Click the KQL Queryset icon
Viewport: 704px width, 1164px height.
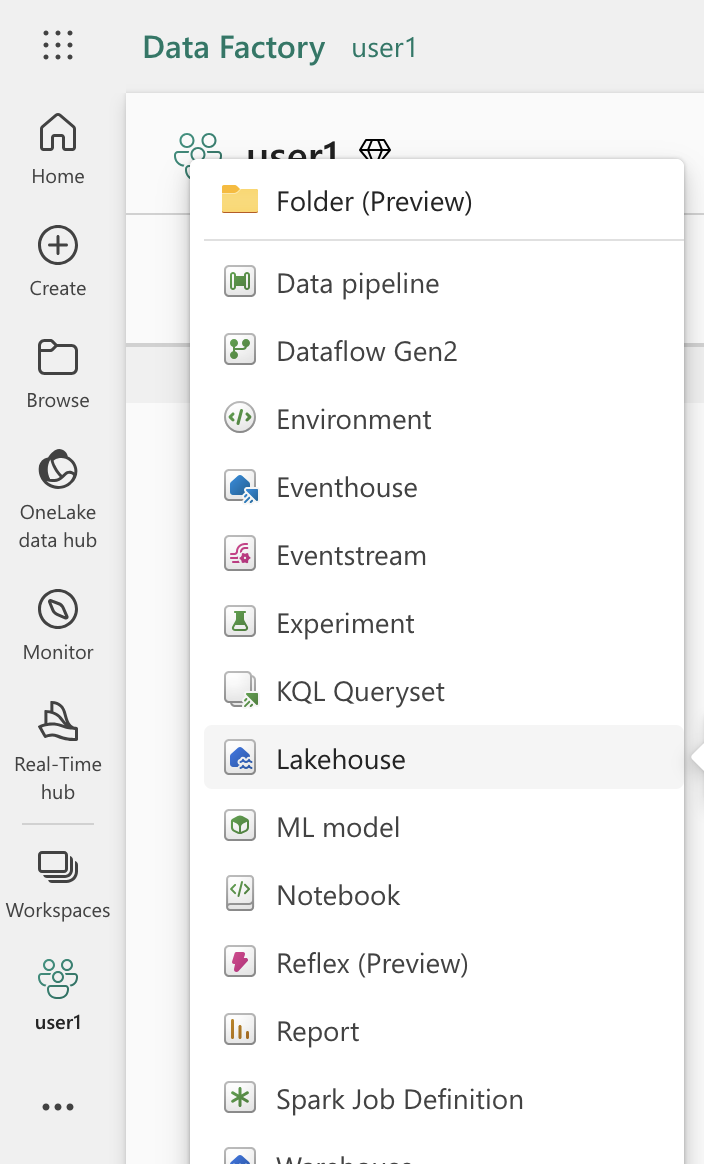click(x=241, y=690)
